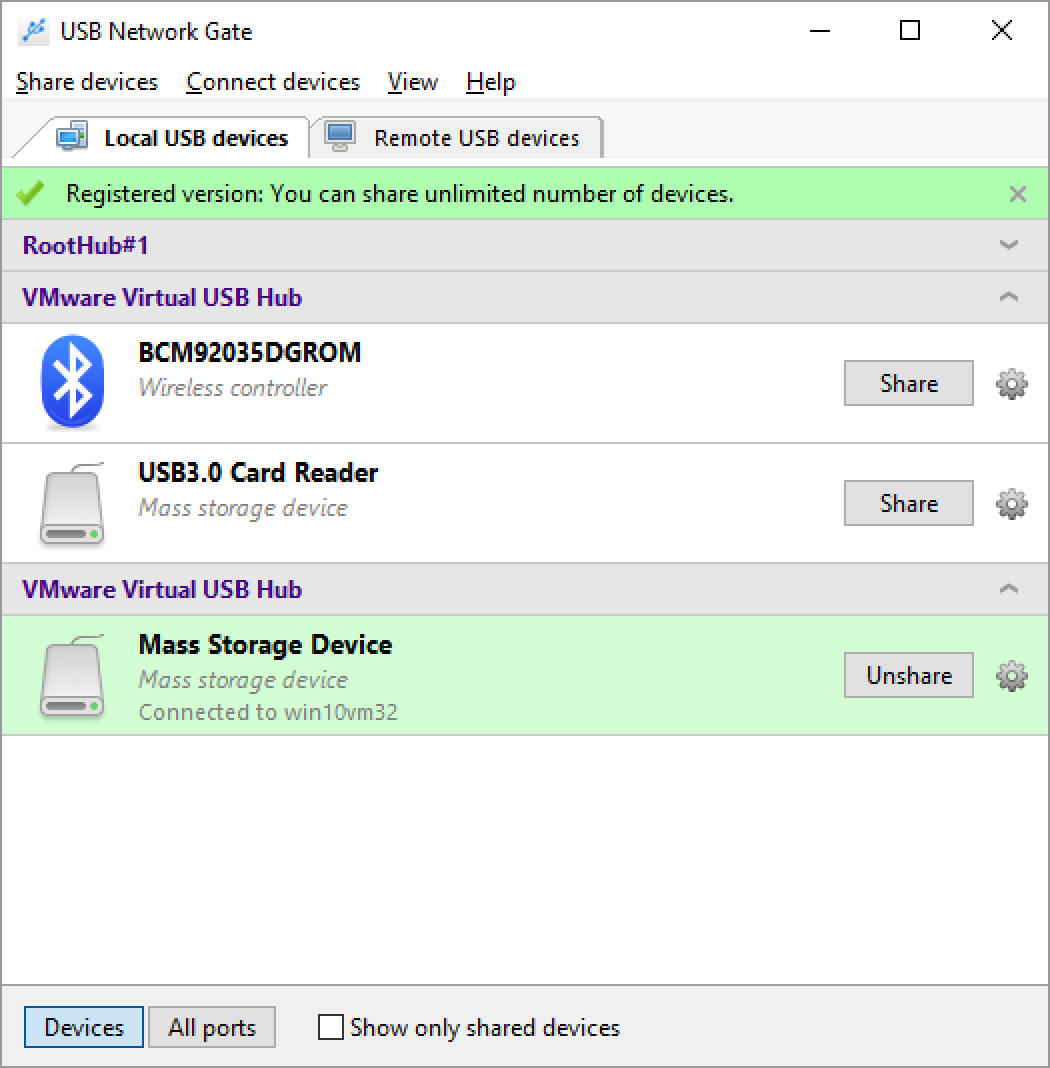Click the USB3.0 Card Reader device icon
This screenshot has width=1050, height=1068.
pyautogui.click(x=72, y=503)
